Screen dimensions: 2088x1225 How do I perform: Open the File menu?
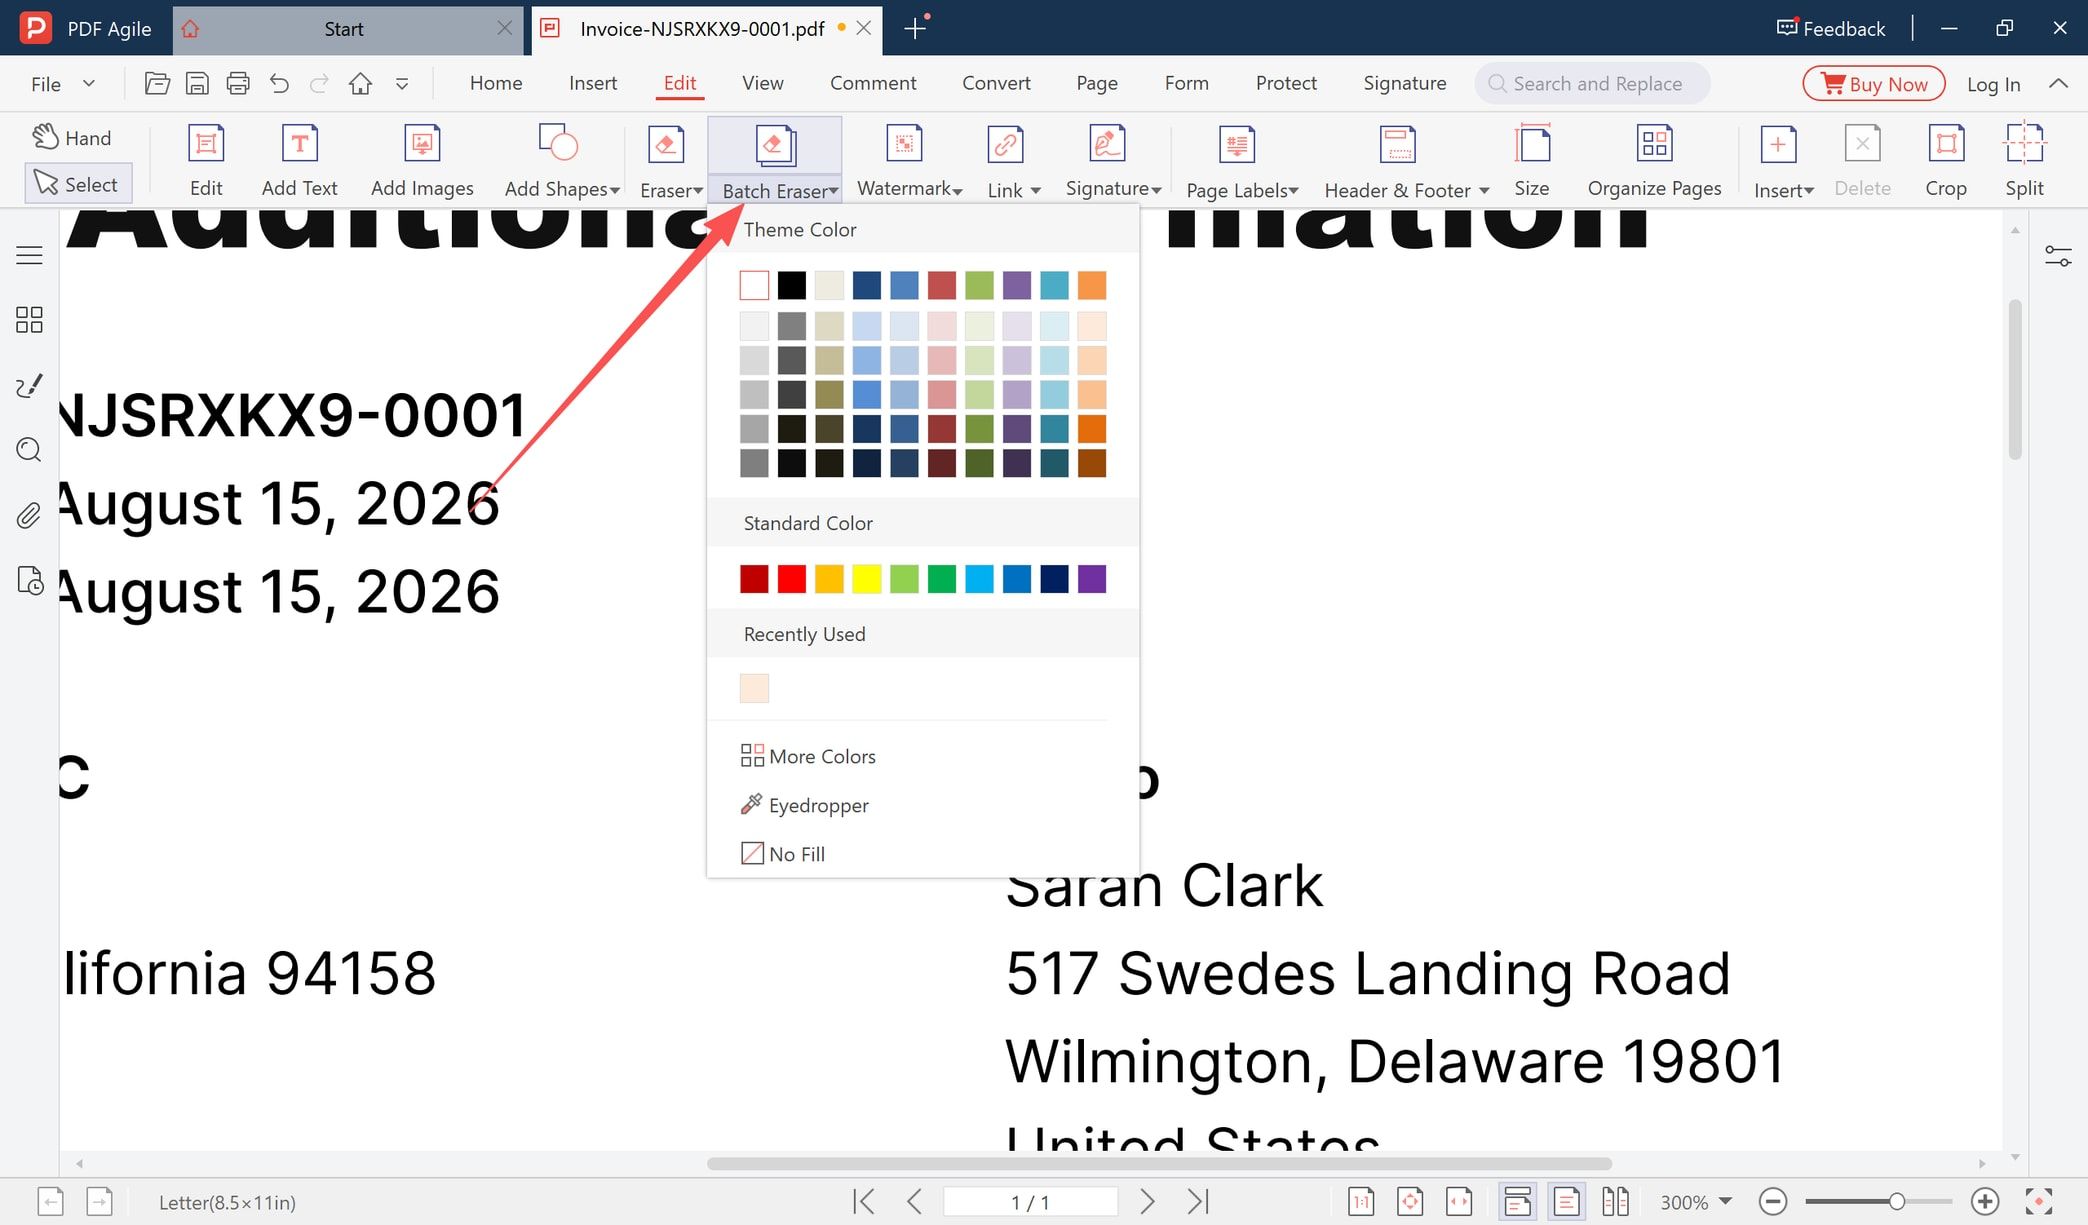click(62, 84)
